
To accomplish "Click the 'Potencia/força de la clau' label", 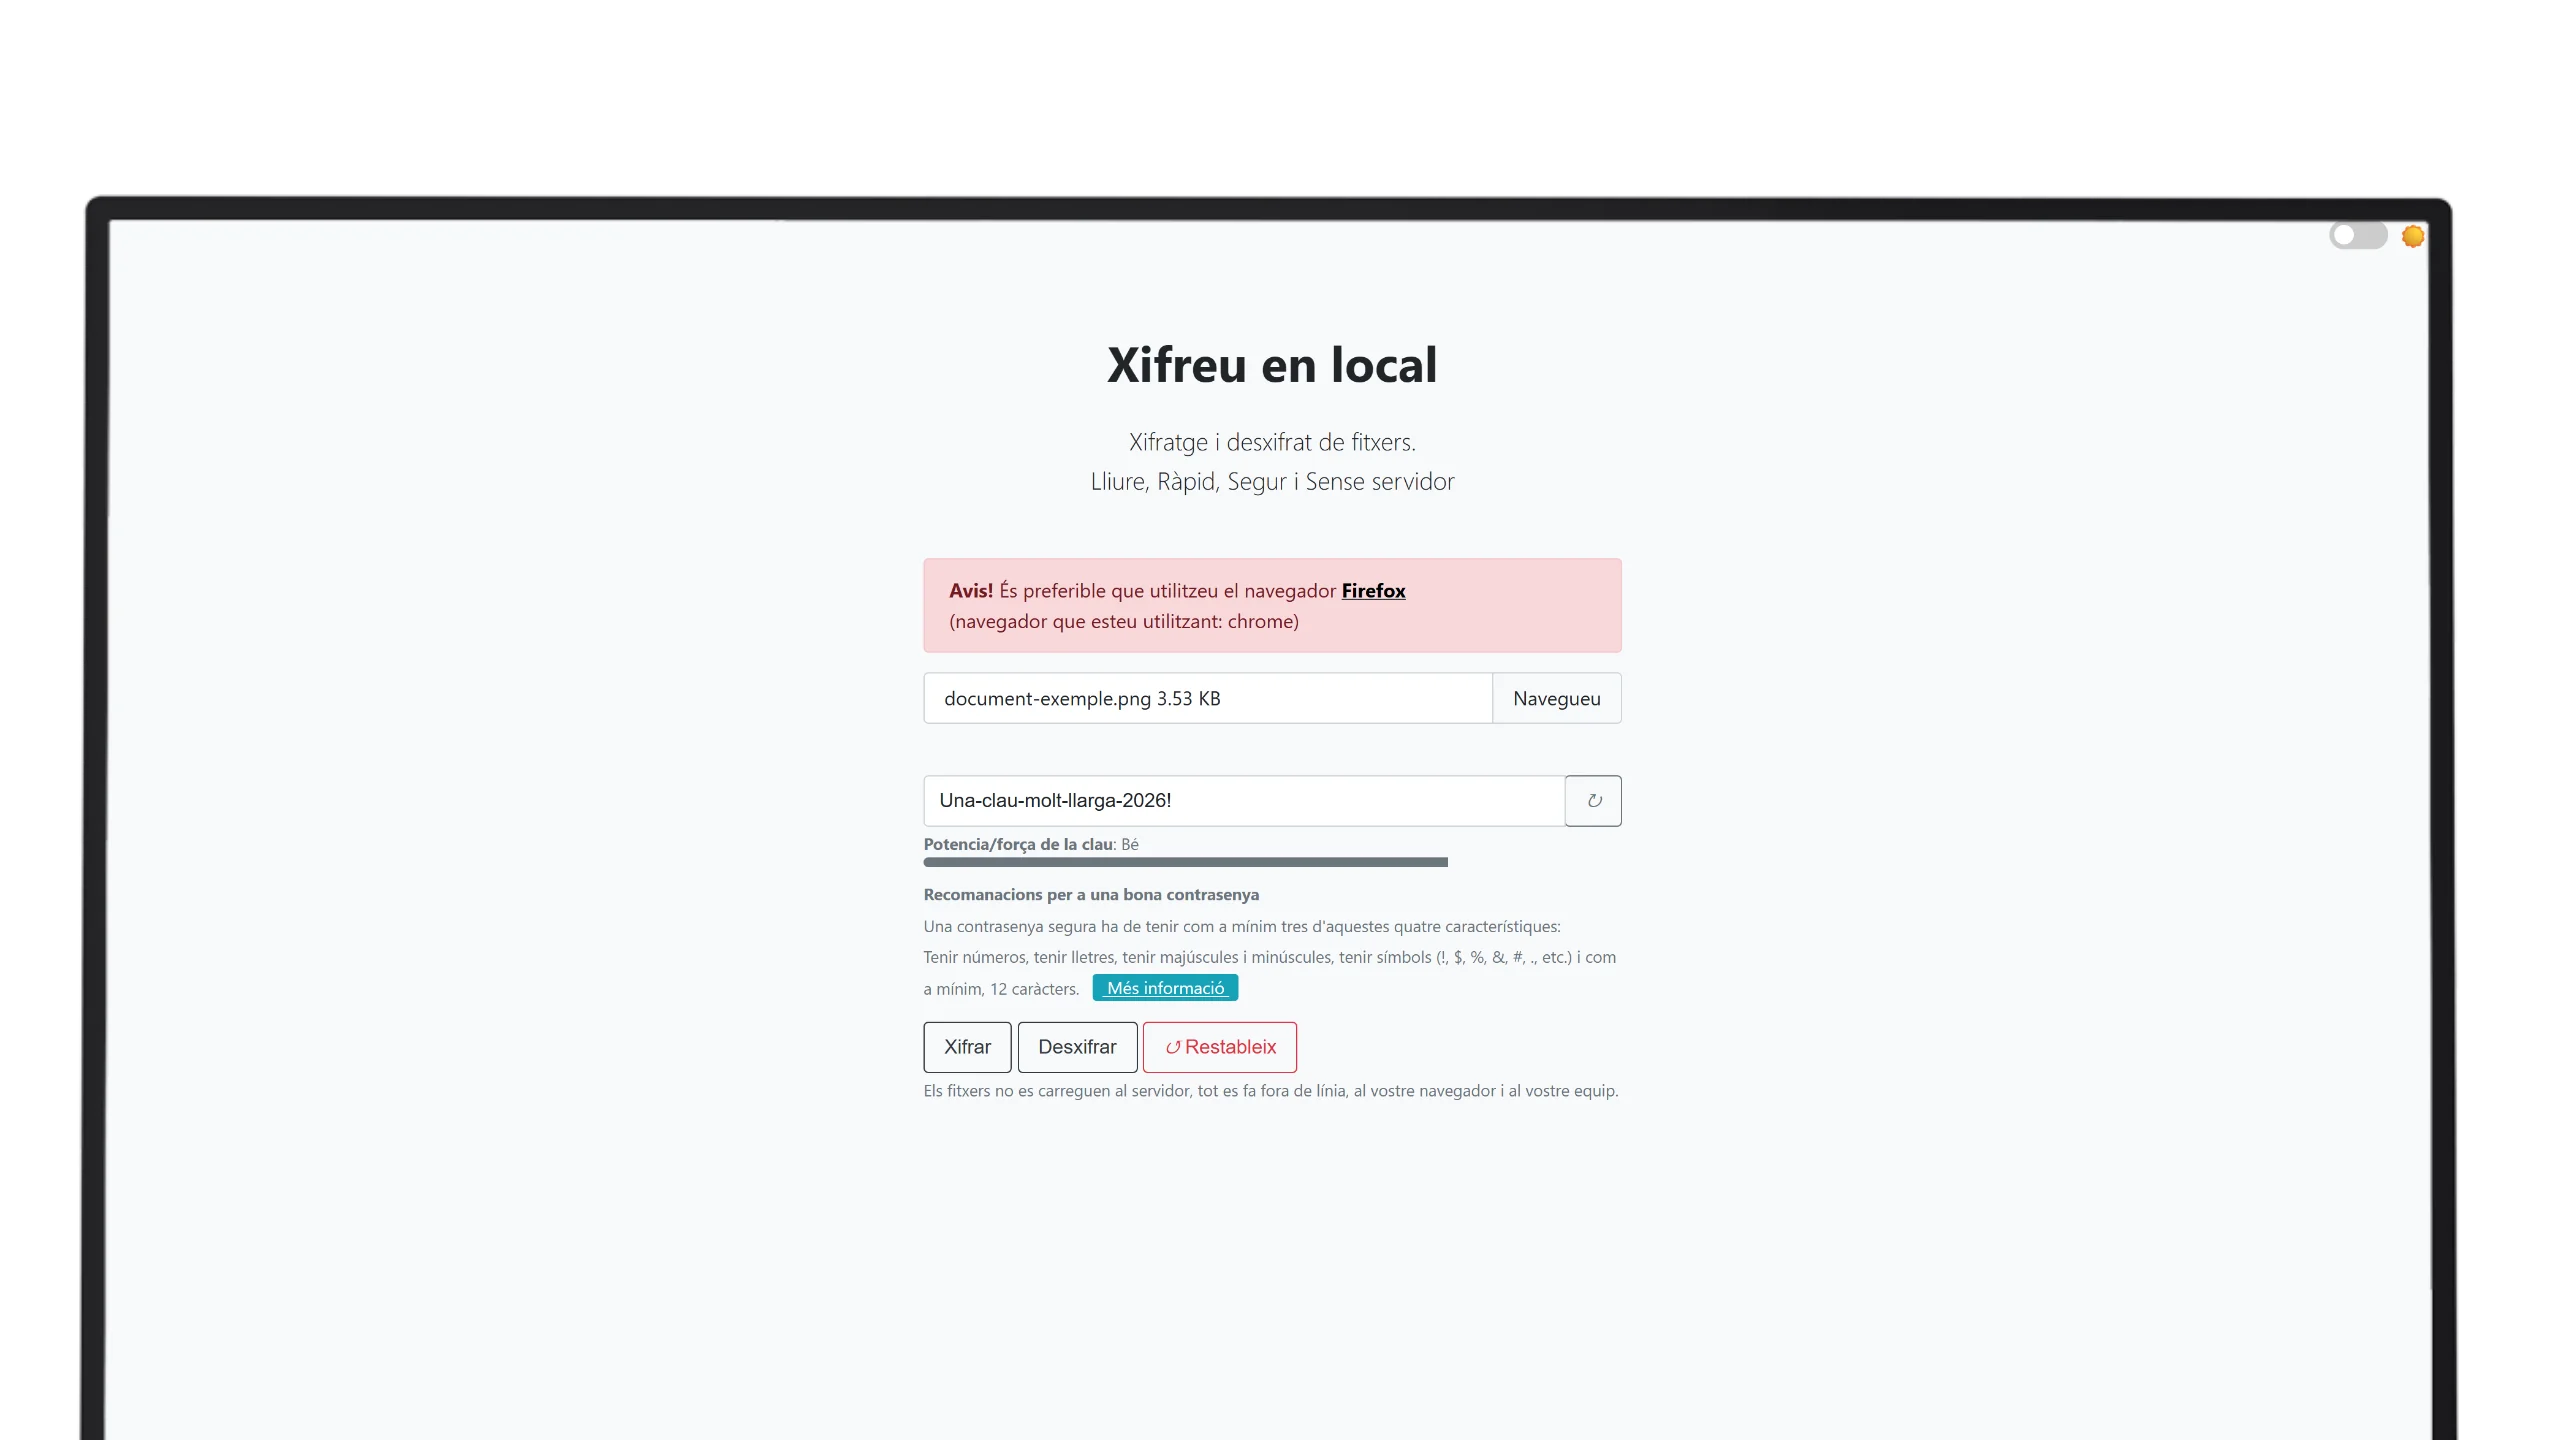I will coord(1018,844).
